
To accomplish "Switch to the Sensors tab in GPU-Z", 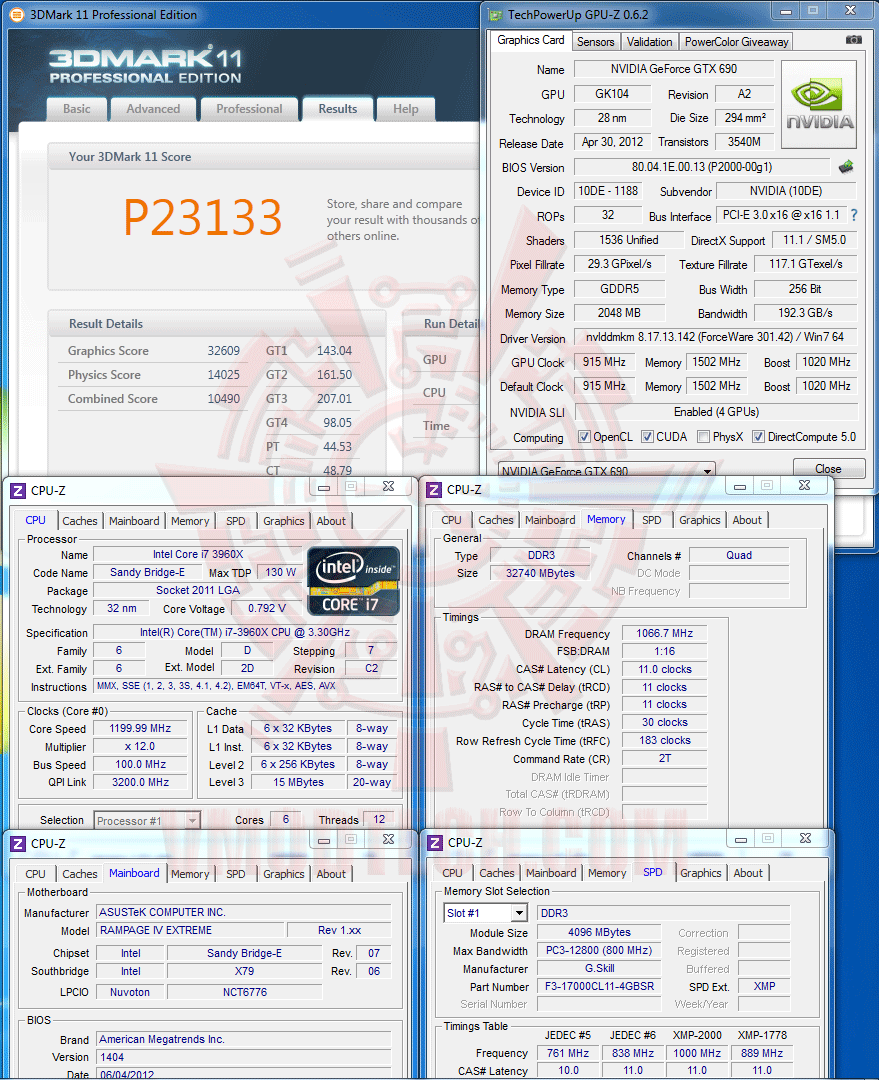I will click(595, 42).
